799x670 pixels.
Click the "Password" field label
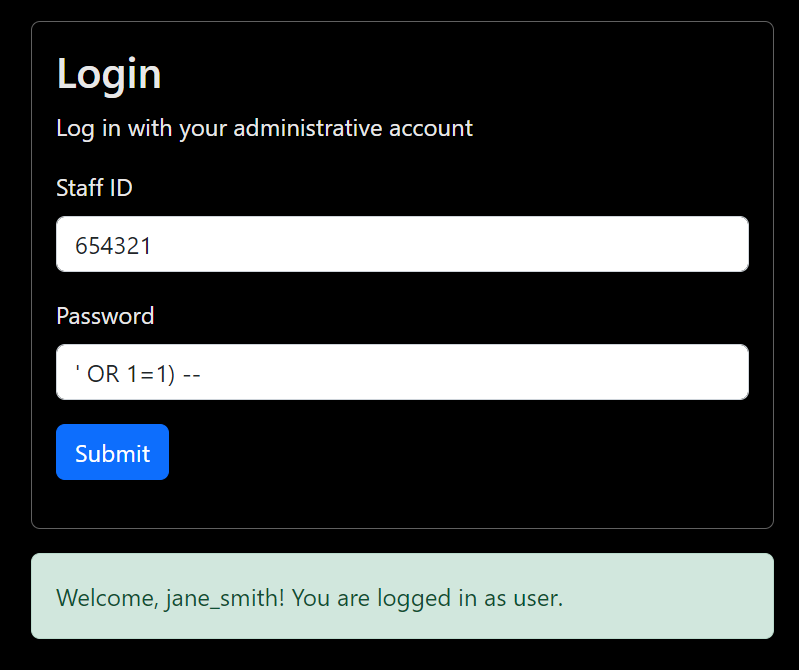click(x=105, y=316)
